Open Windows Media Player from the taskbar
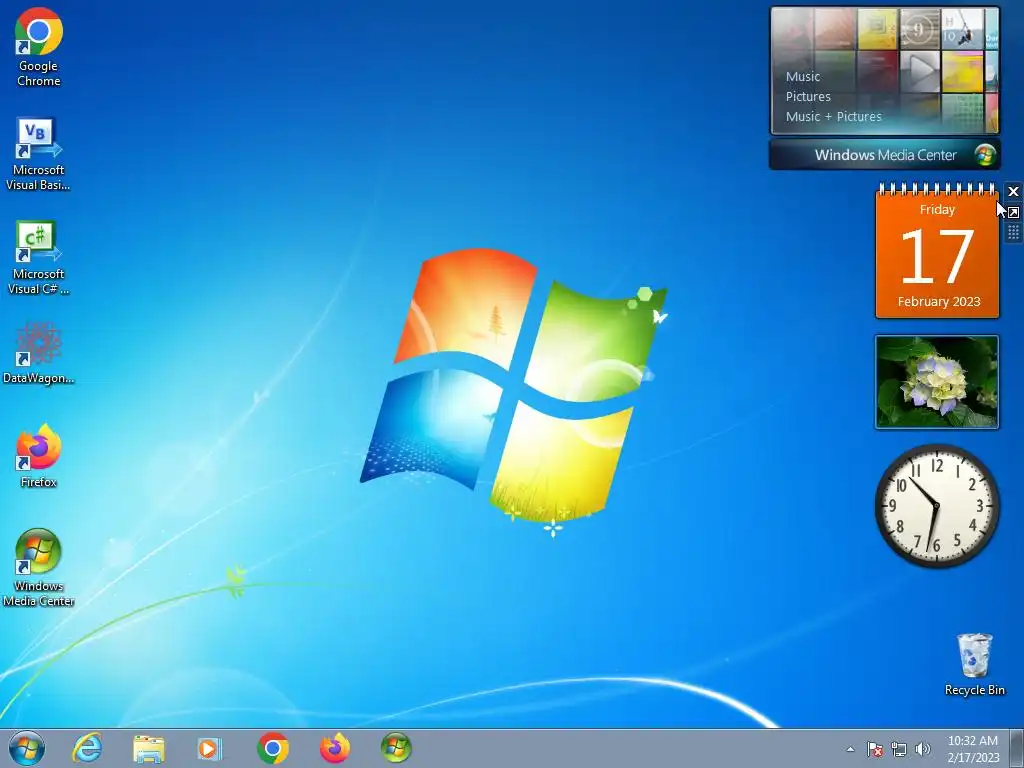This screenshot has width=1024, height=768. [210, 748]
